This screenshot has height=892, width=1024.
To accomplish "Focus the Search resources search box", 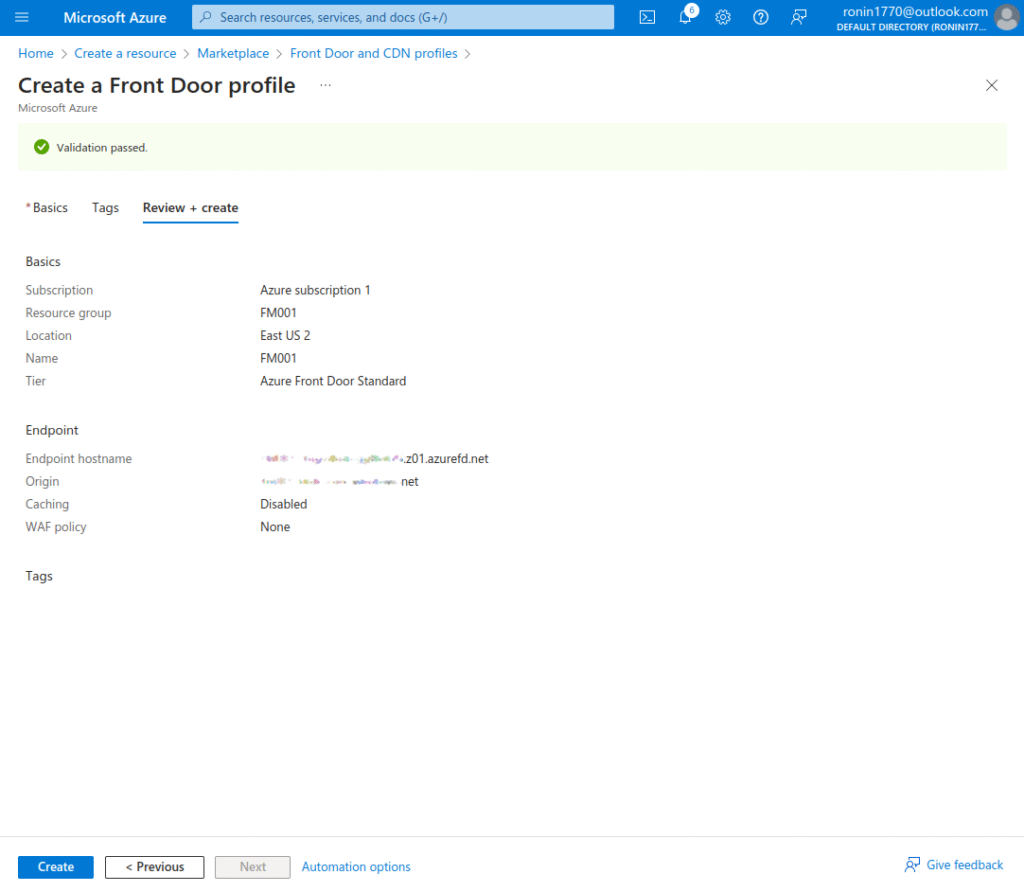I will [403, 18].
